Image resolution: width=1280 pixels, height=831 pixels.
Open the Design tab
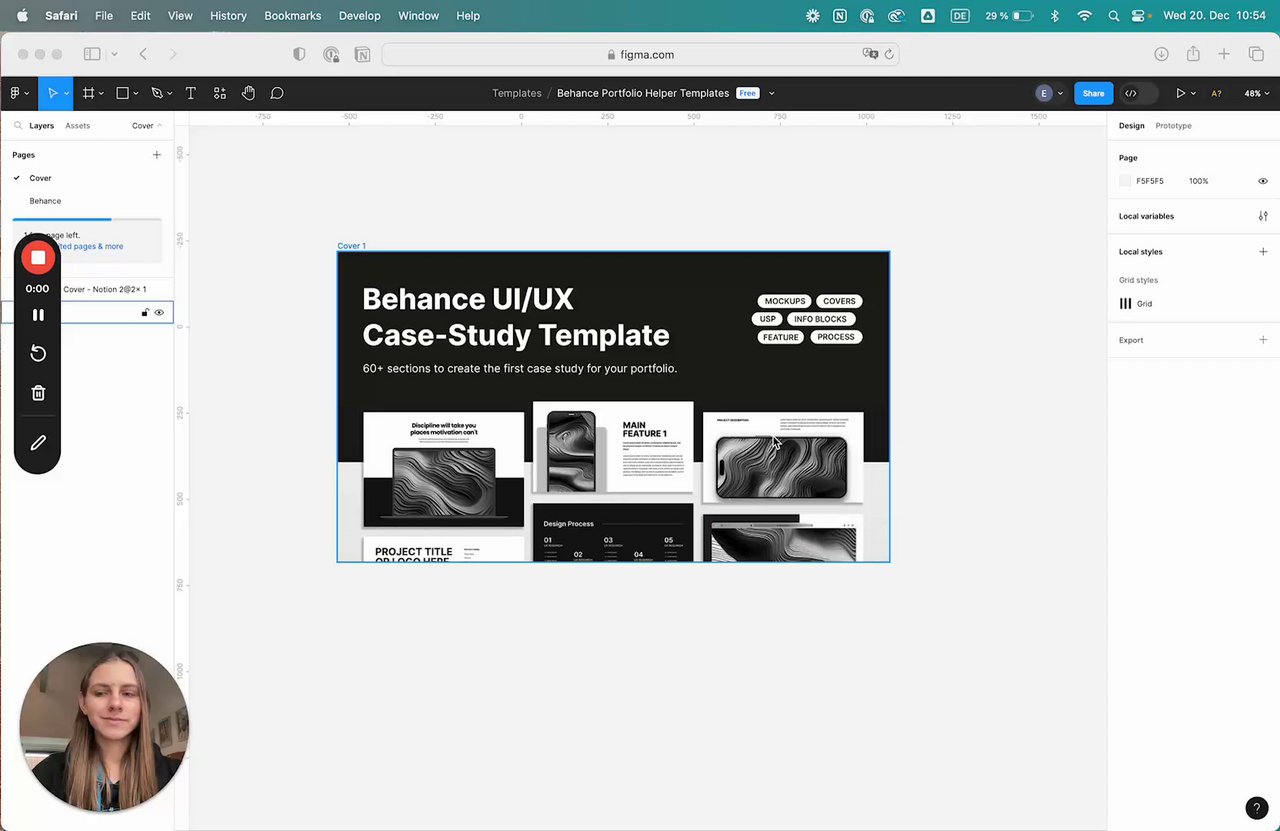[x=1131, y=126]
